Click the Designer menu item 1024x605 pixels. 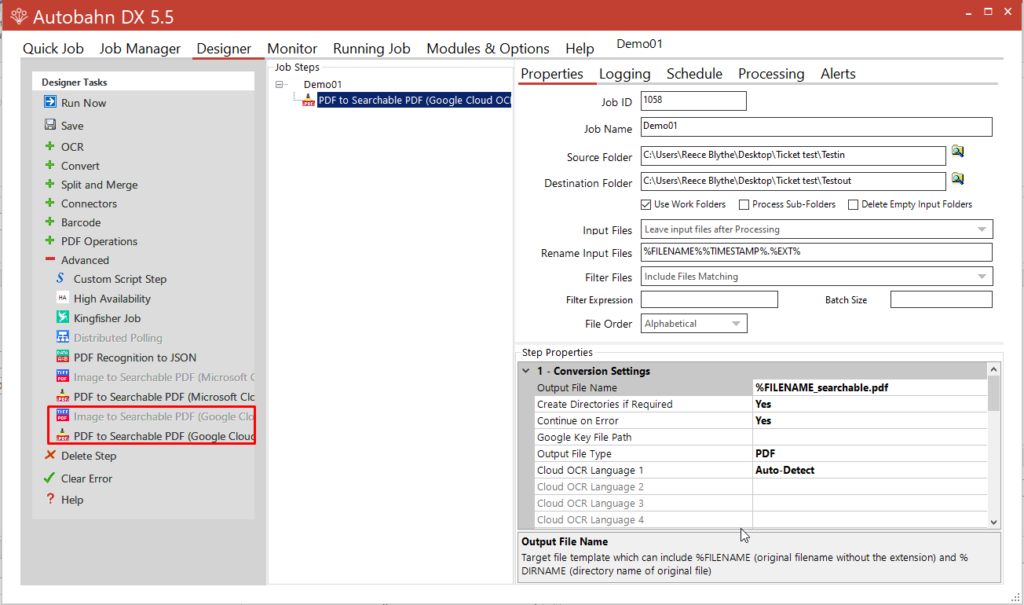click(224, 48)
